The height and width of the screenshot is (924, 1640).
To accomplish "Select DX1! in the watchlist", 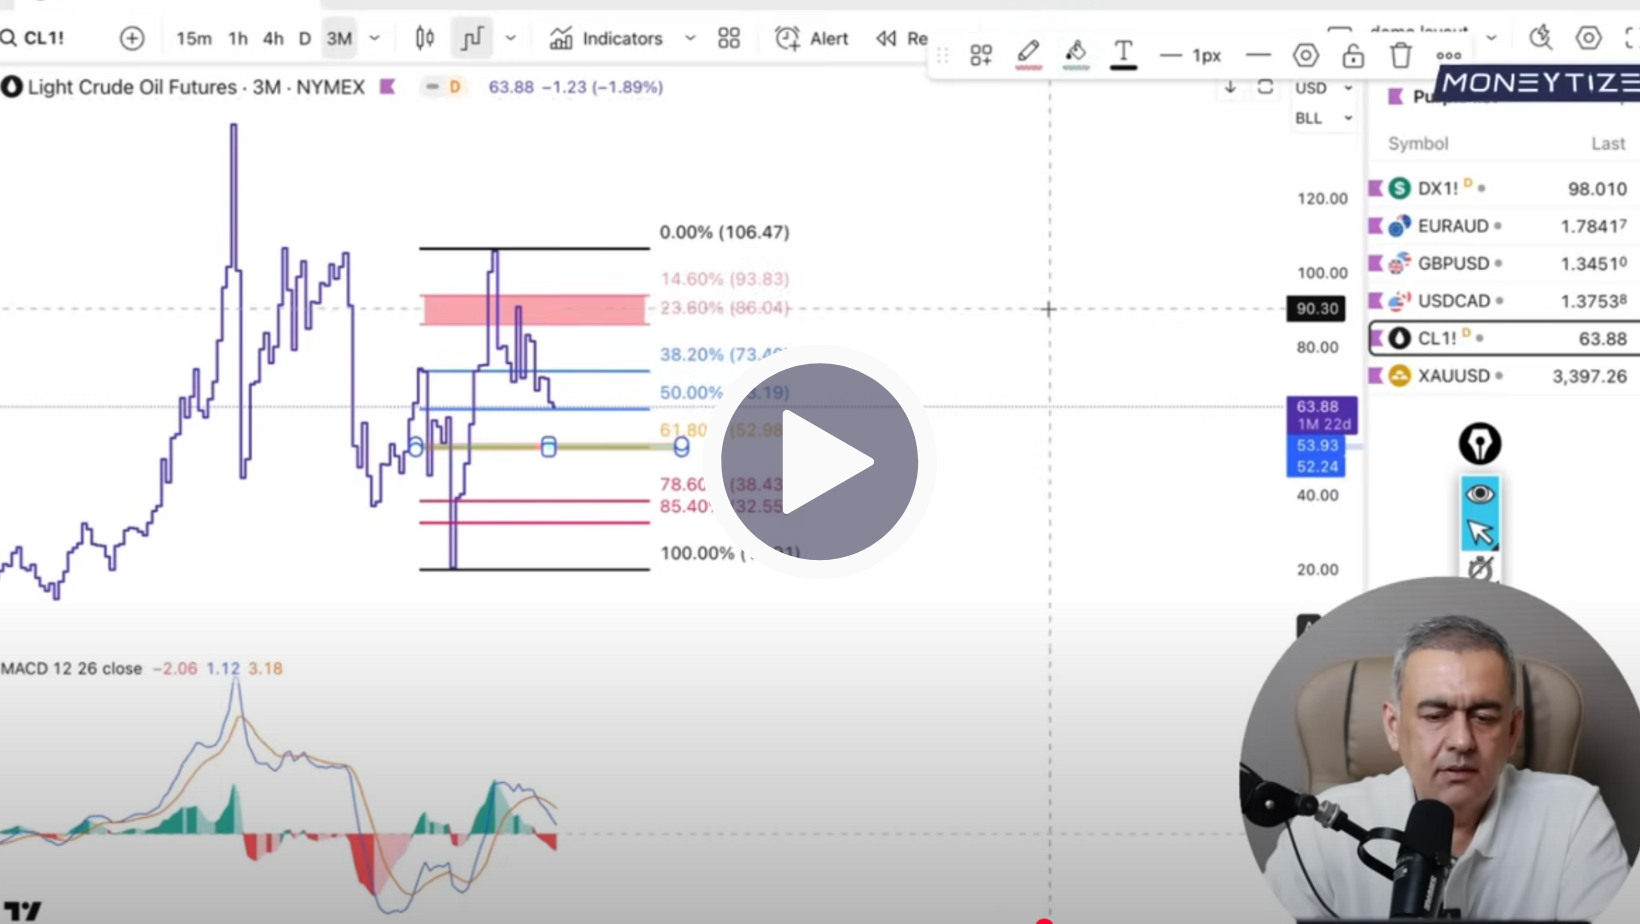I will pyautogui.click(x=1504, y=188).
